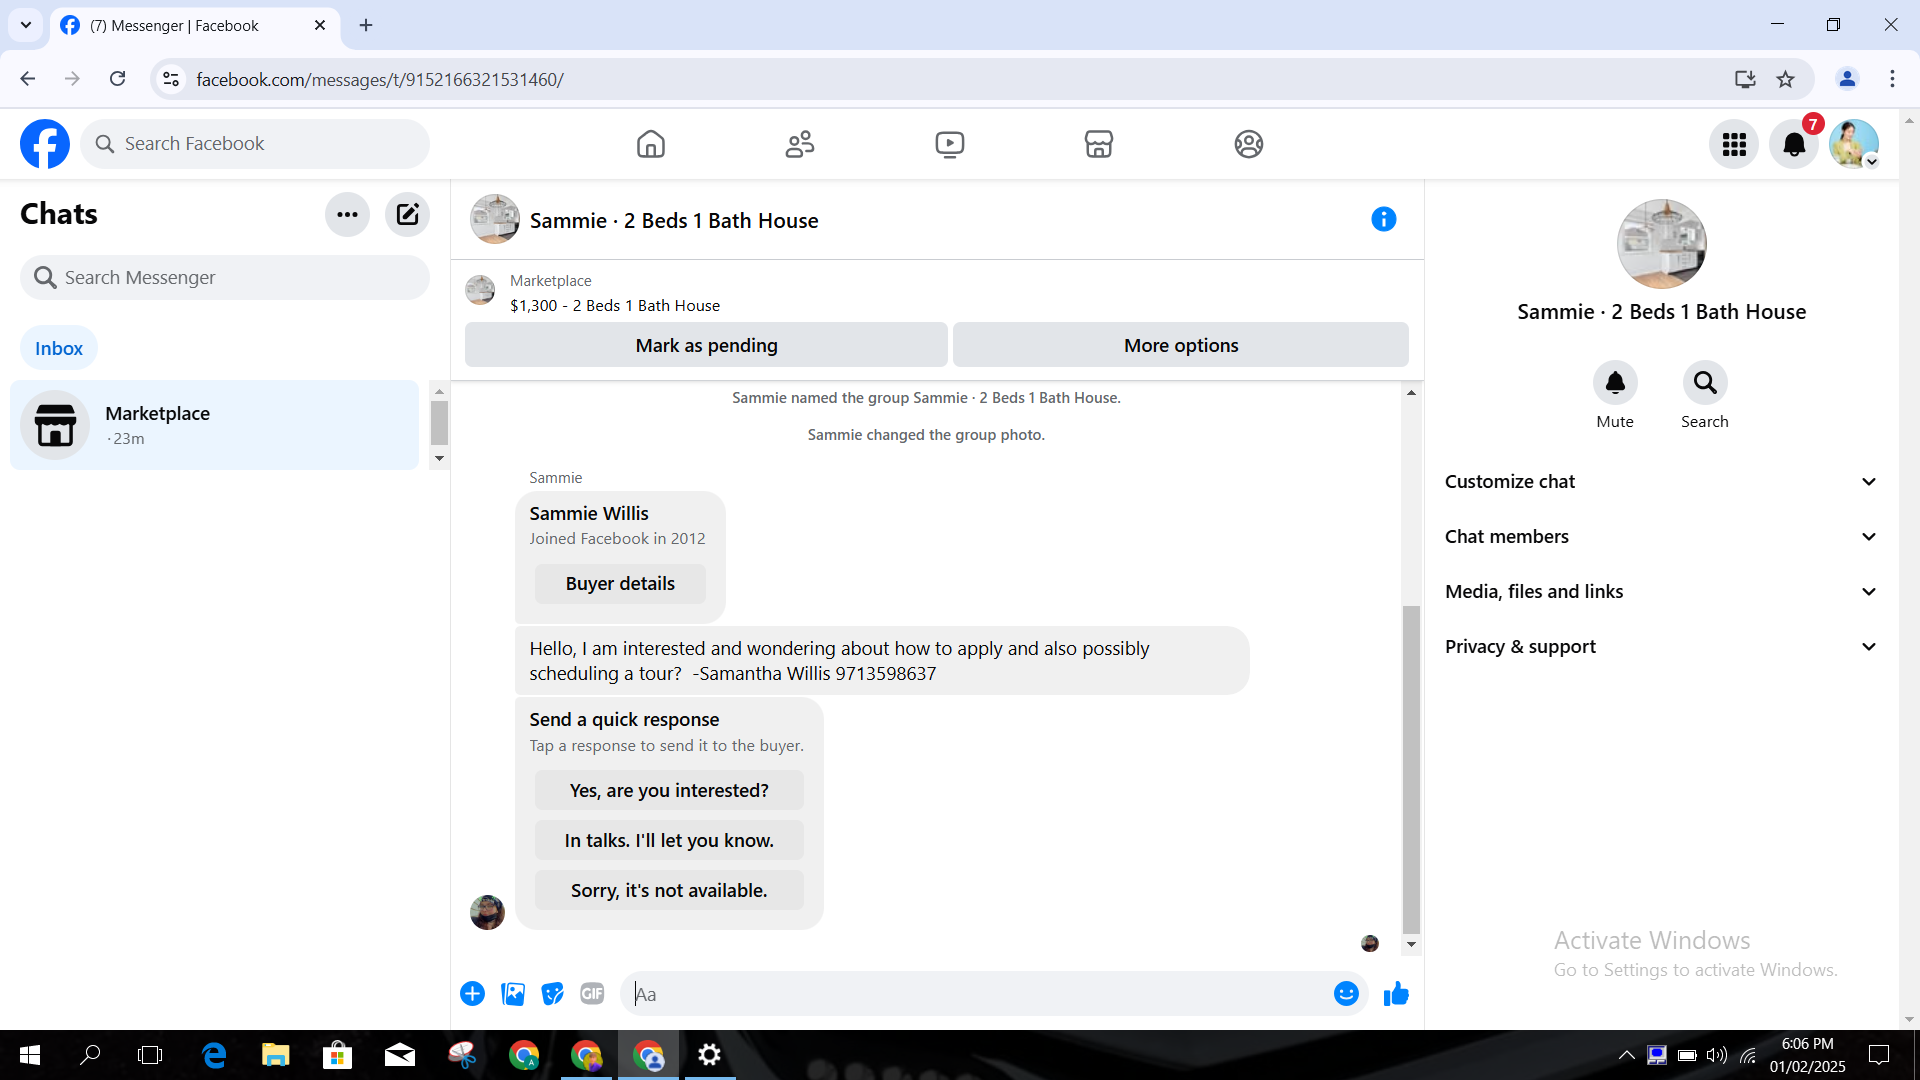Attach a photo file to message

(x=513, y=994)
